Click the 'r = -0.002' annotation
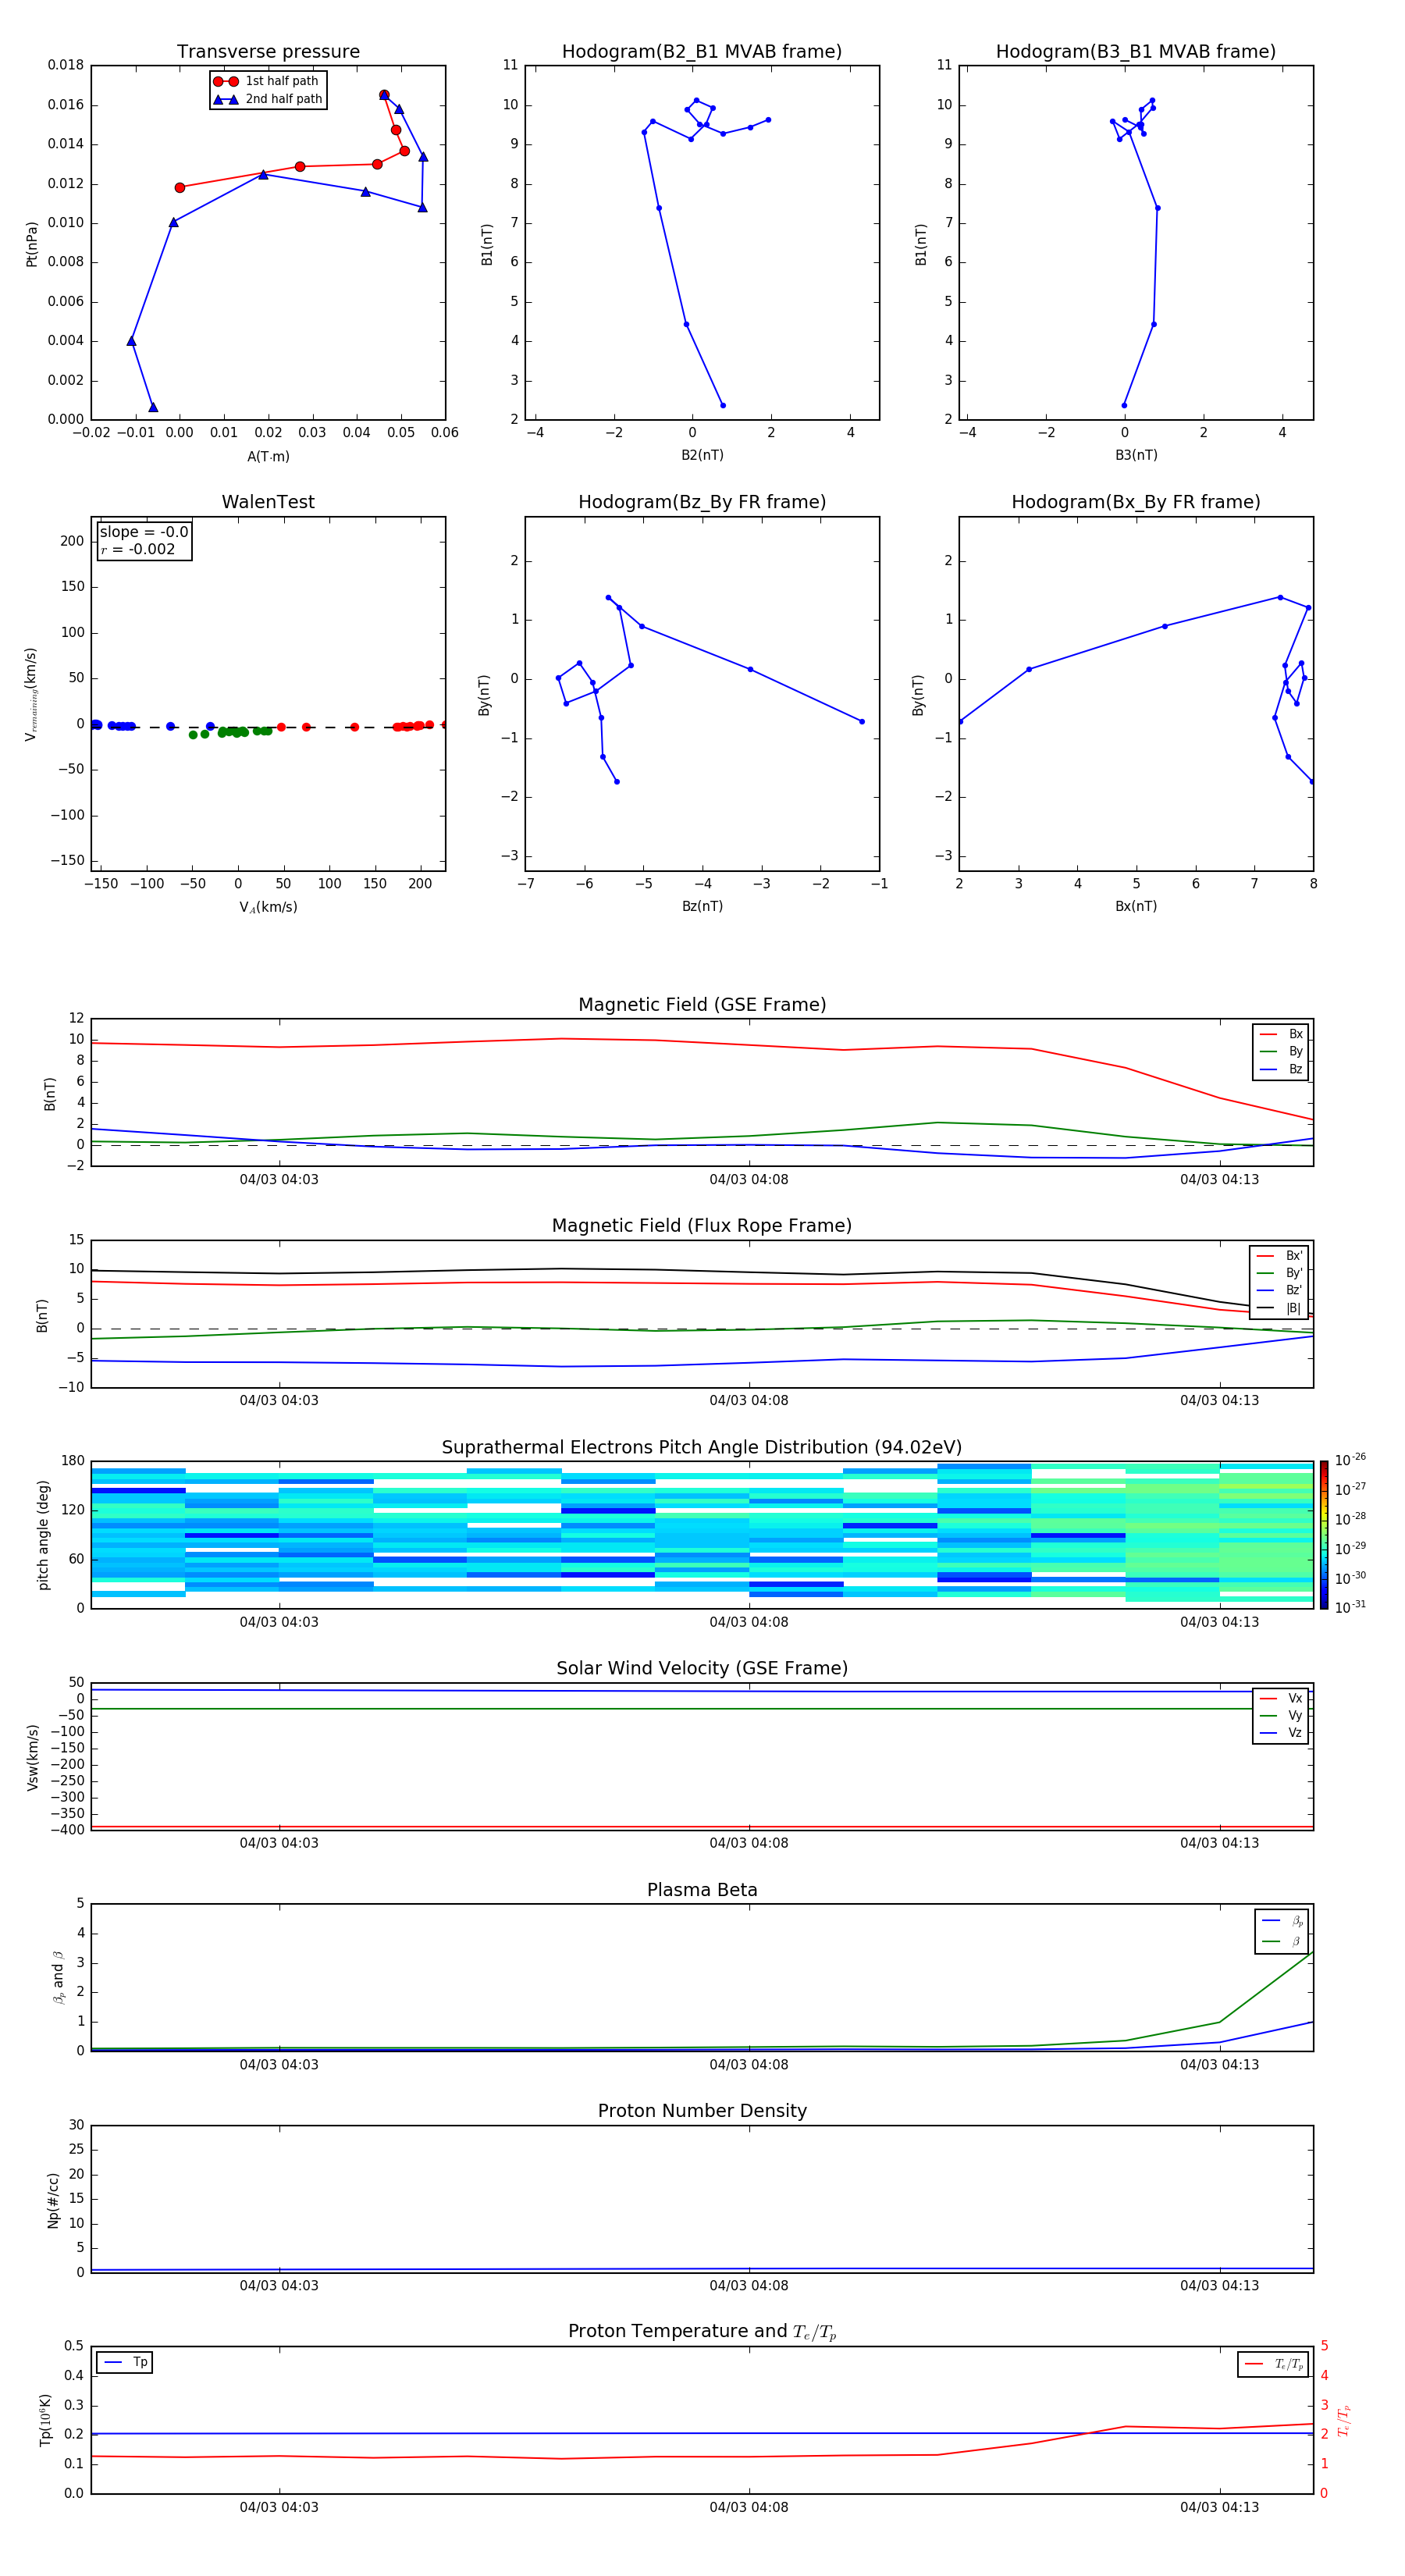Viewport: 1405px width, 2576px height. (x=138, y=549)
